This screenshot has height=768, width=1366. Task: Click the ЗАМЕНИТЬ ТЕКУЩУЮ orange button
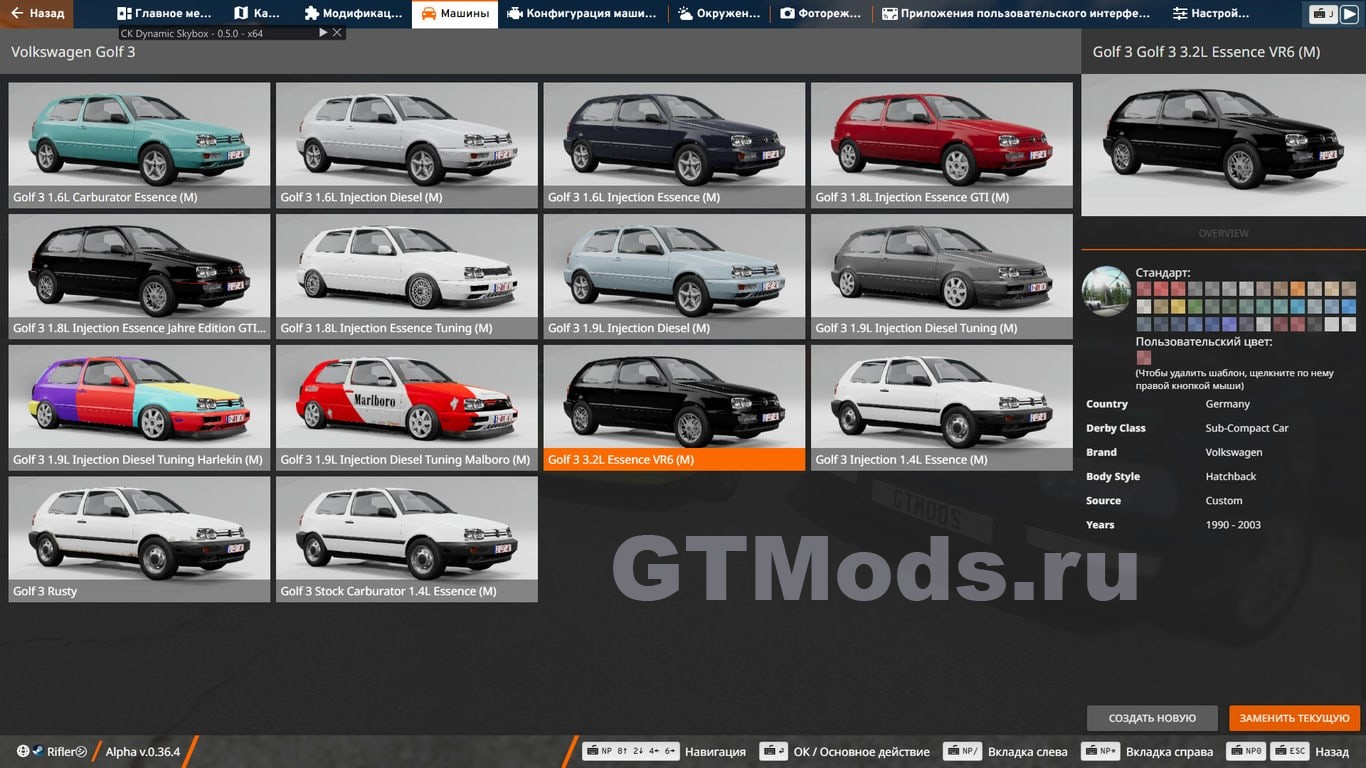pos(1294,718)
